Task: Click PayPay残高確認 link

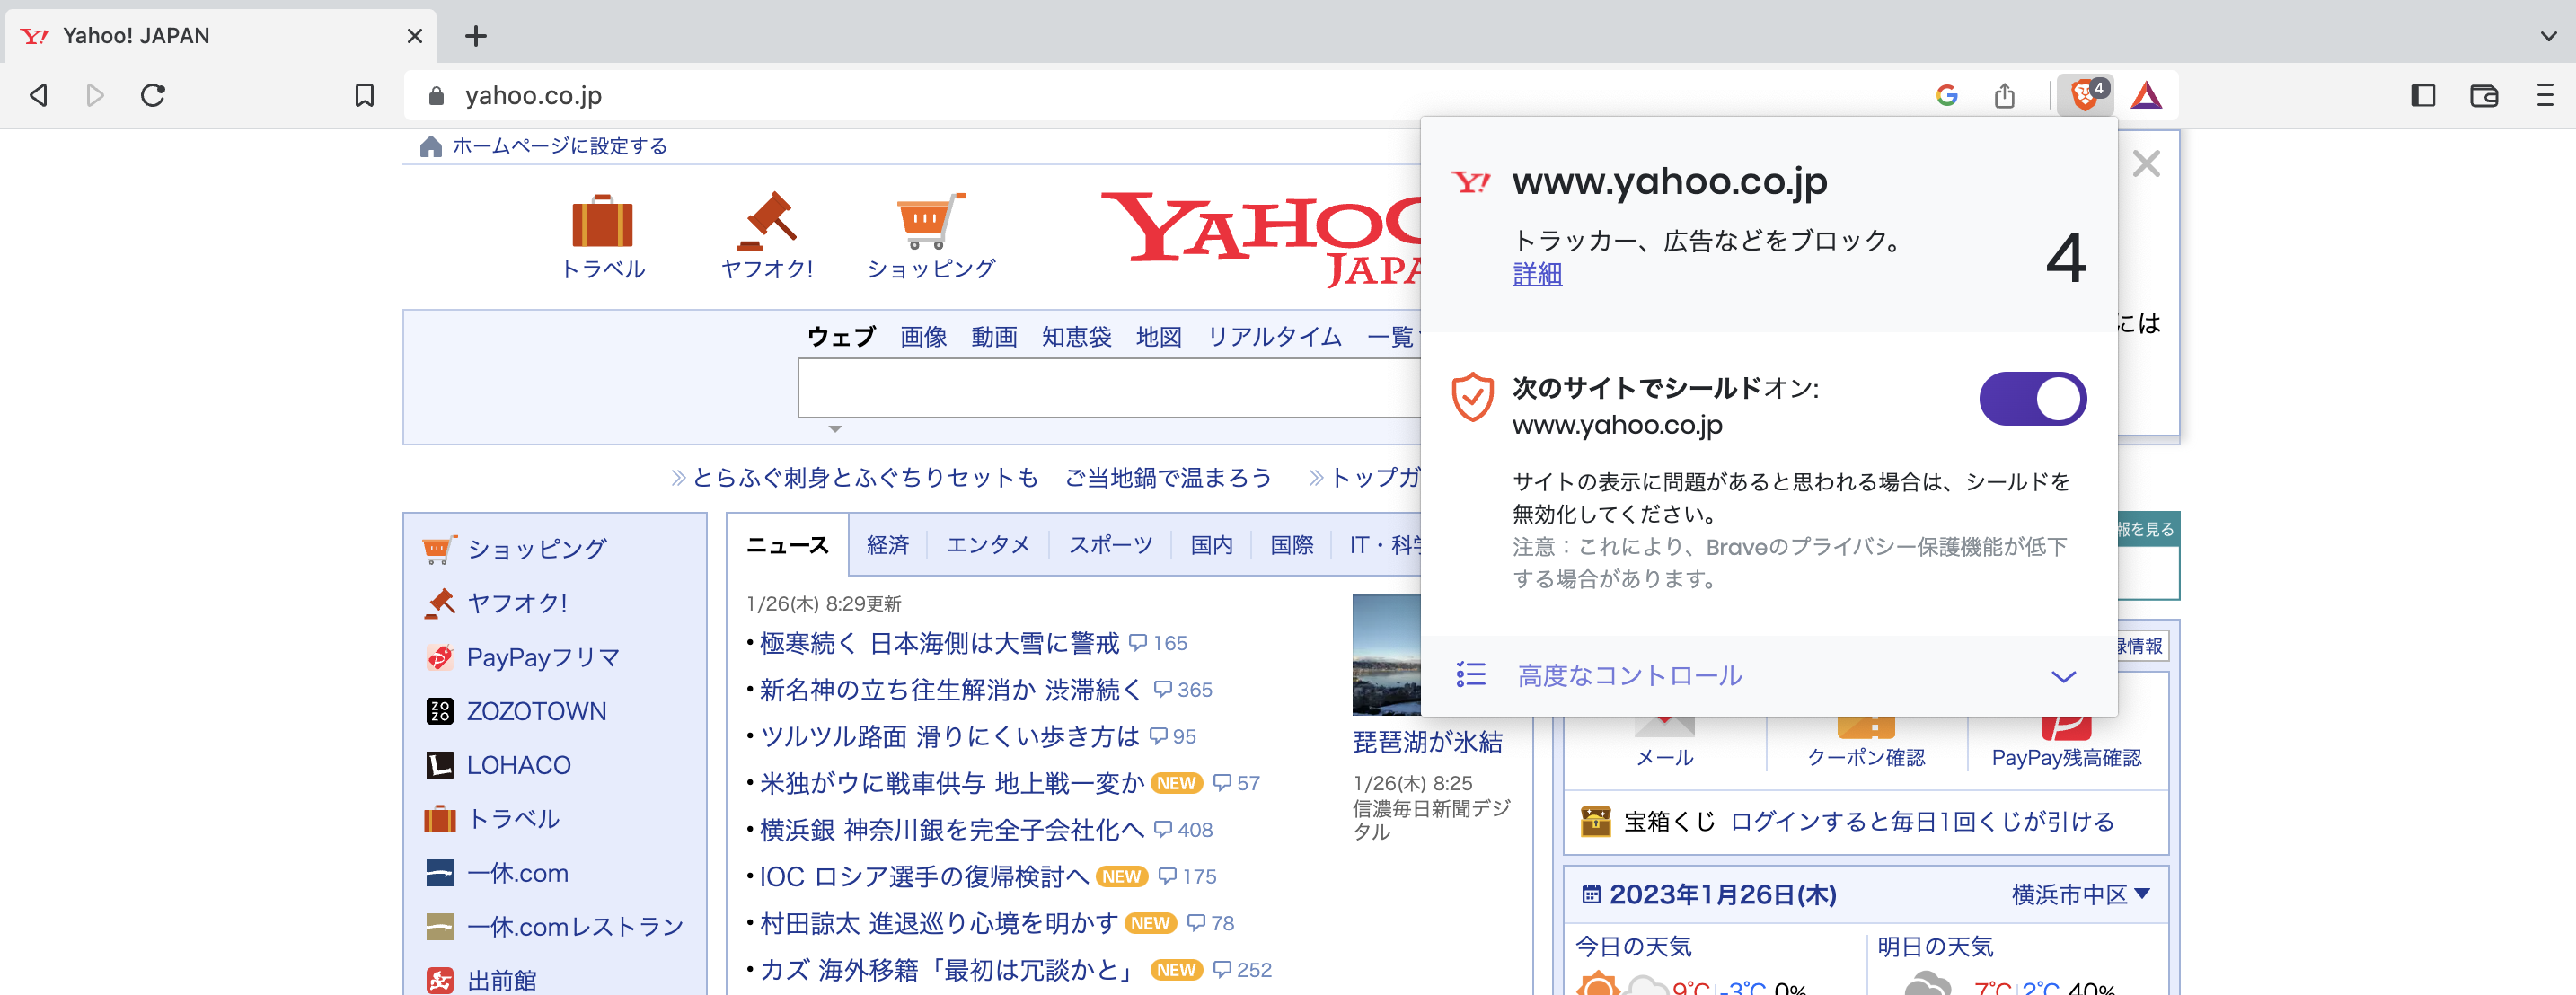Action: click(2066, 758)
